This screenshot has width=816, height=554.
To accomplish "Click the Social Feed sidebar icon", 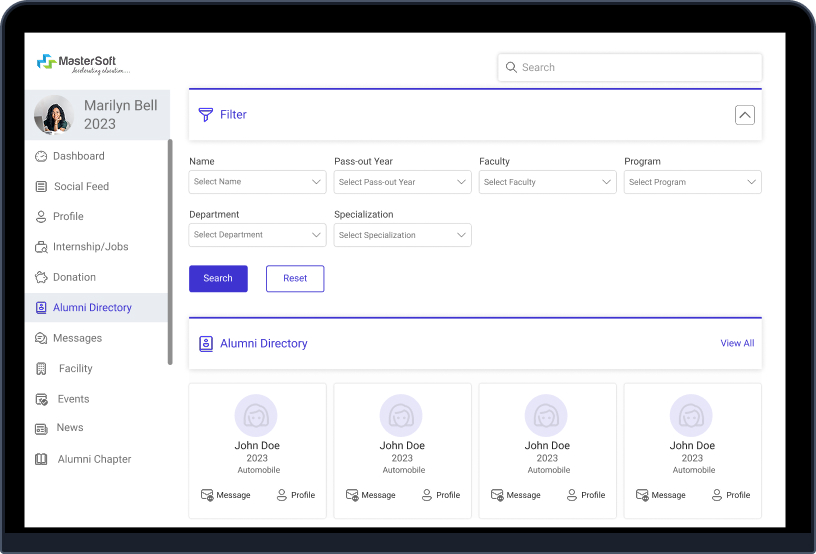I will tap(41, 186).
